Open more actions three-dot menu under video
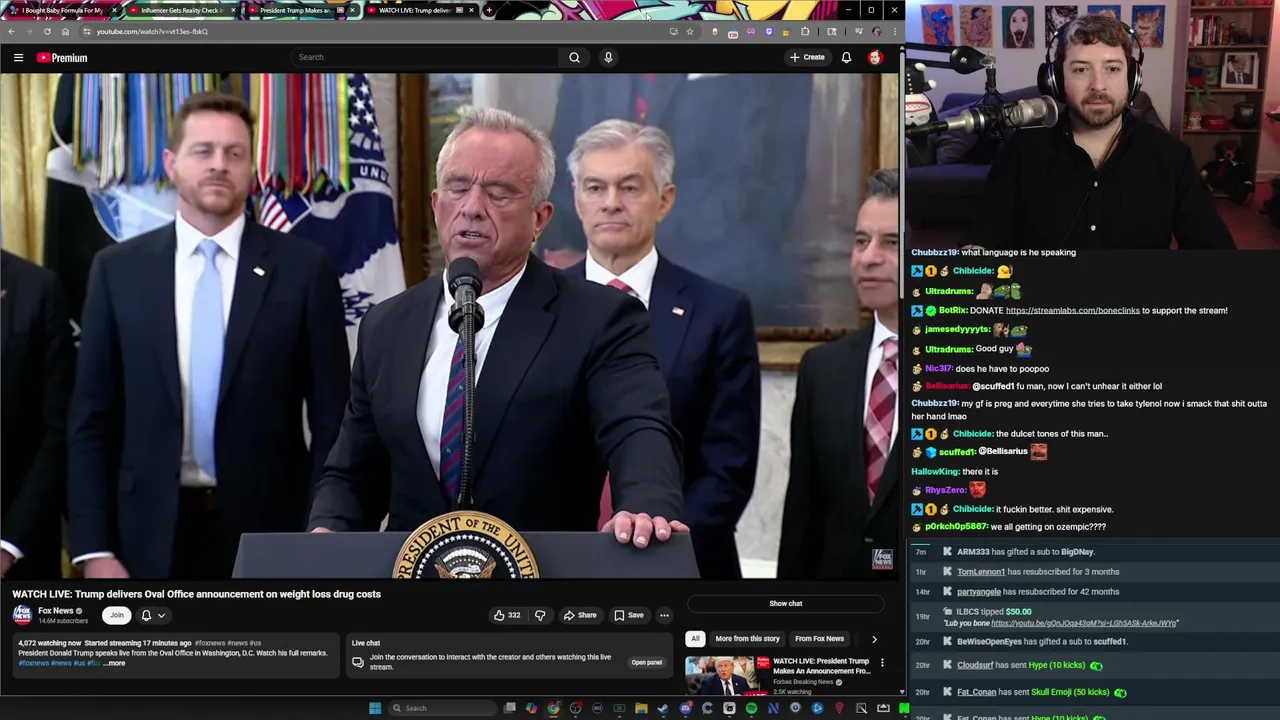Viewport: 1280px width, 720px height. click(664, 615)
